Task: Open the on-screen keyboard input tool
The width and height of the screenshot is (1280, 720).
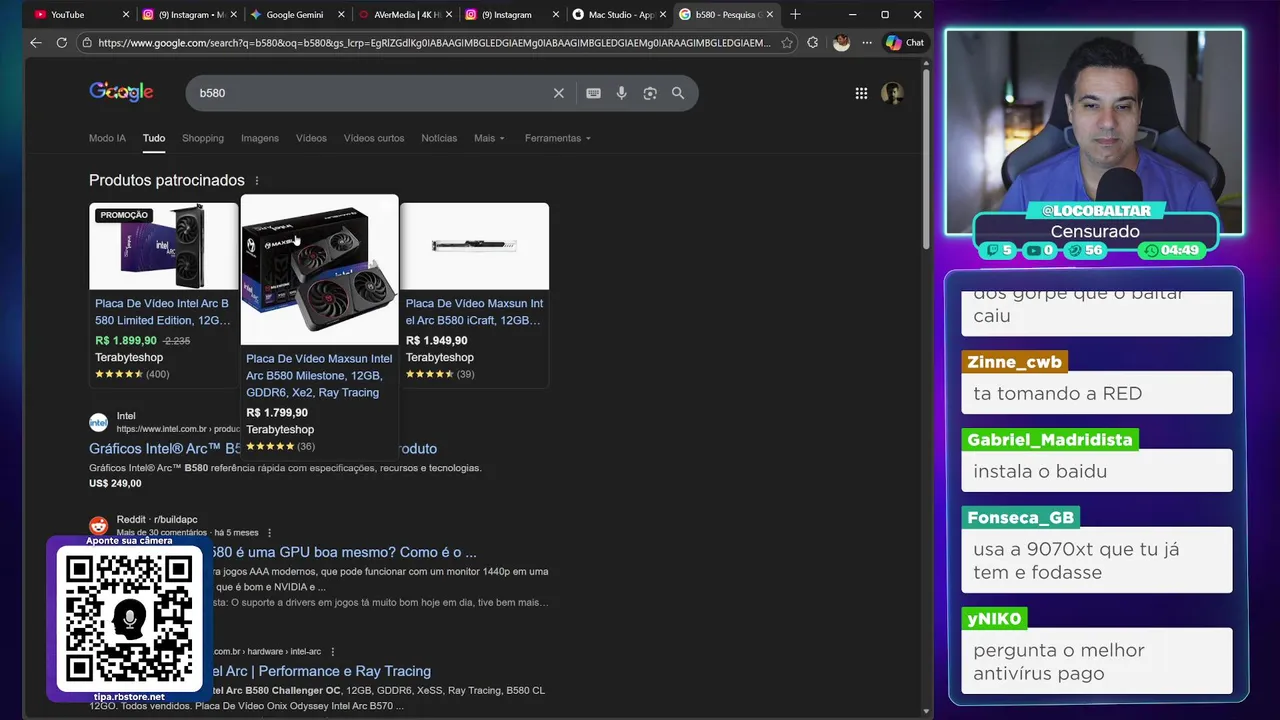Action: click(593, 93)
